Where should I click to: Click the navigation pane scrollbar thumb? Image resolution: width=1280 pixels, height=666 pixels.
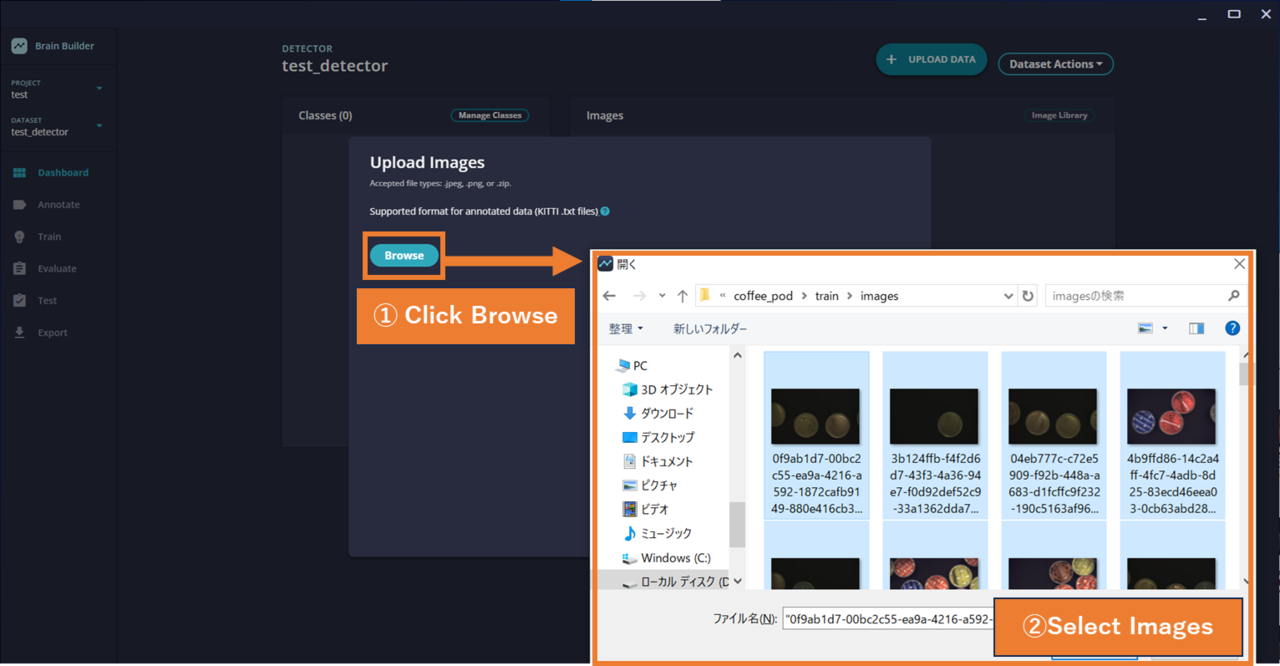pyautogui.click(x=738, y=524)
